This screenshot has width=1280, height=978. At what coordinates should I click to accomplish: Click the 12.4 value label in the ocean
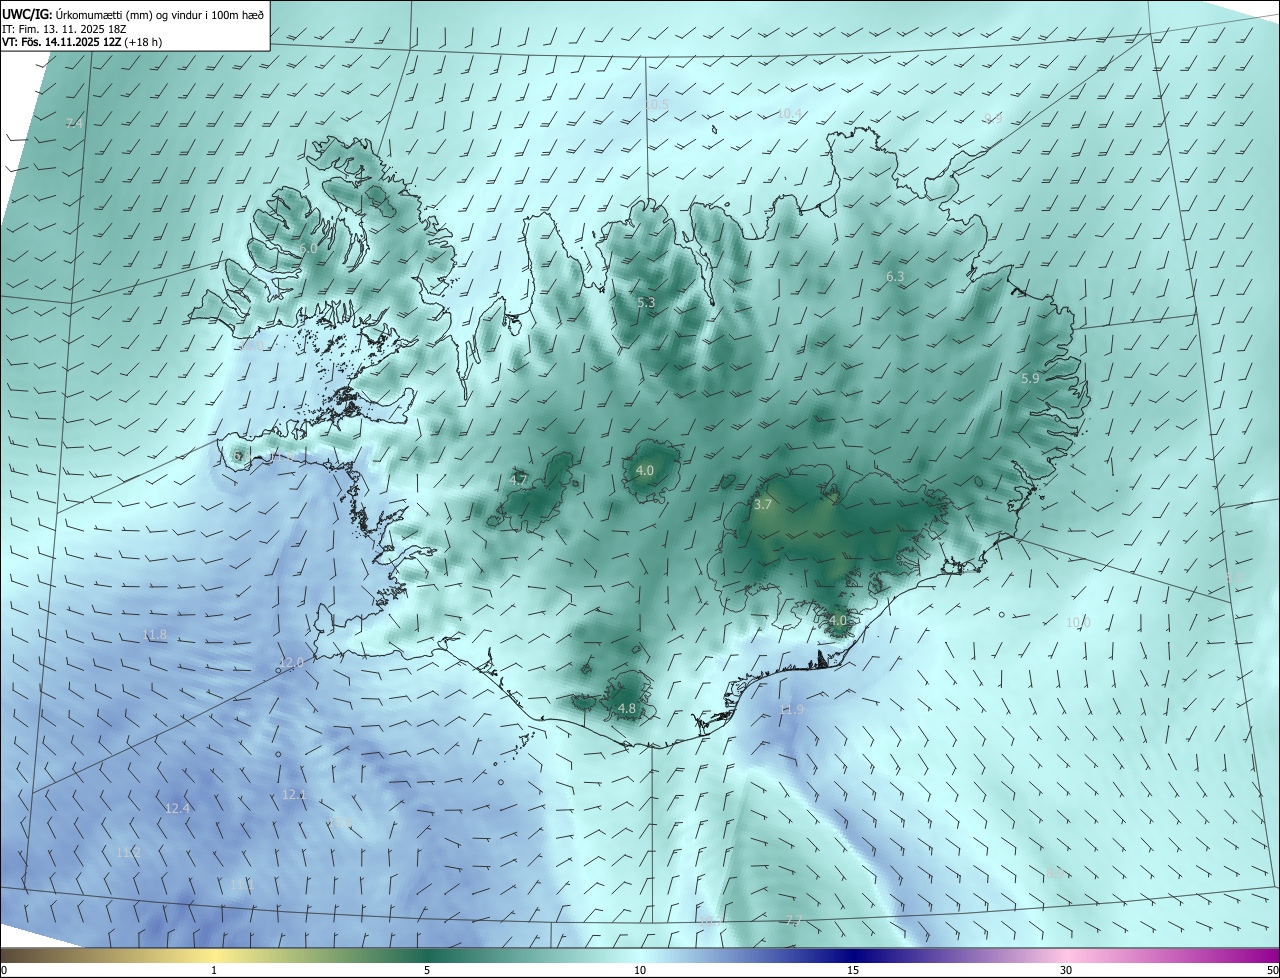(177, 808)
